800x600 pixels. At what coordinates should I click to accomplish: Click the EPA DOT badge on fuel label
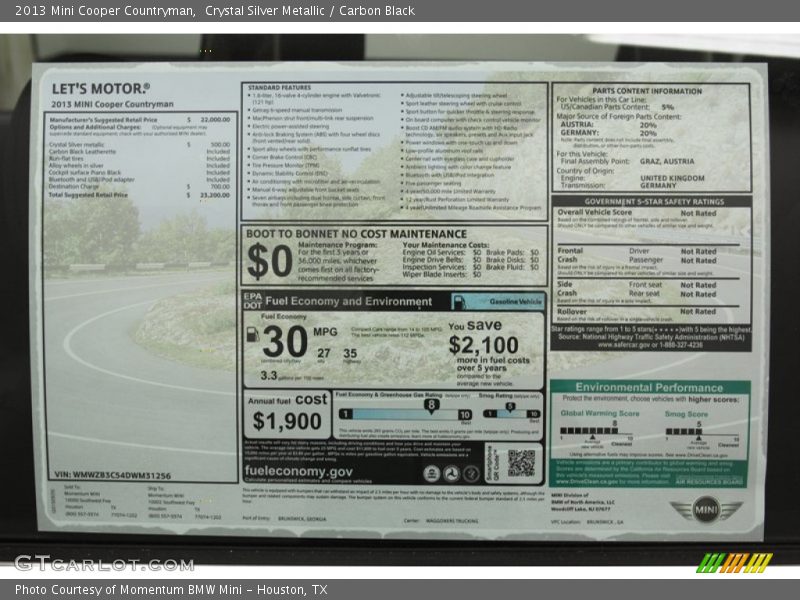coord(253,301)
